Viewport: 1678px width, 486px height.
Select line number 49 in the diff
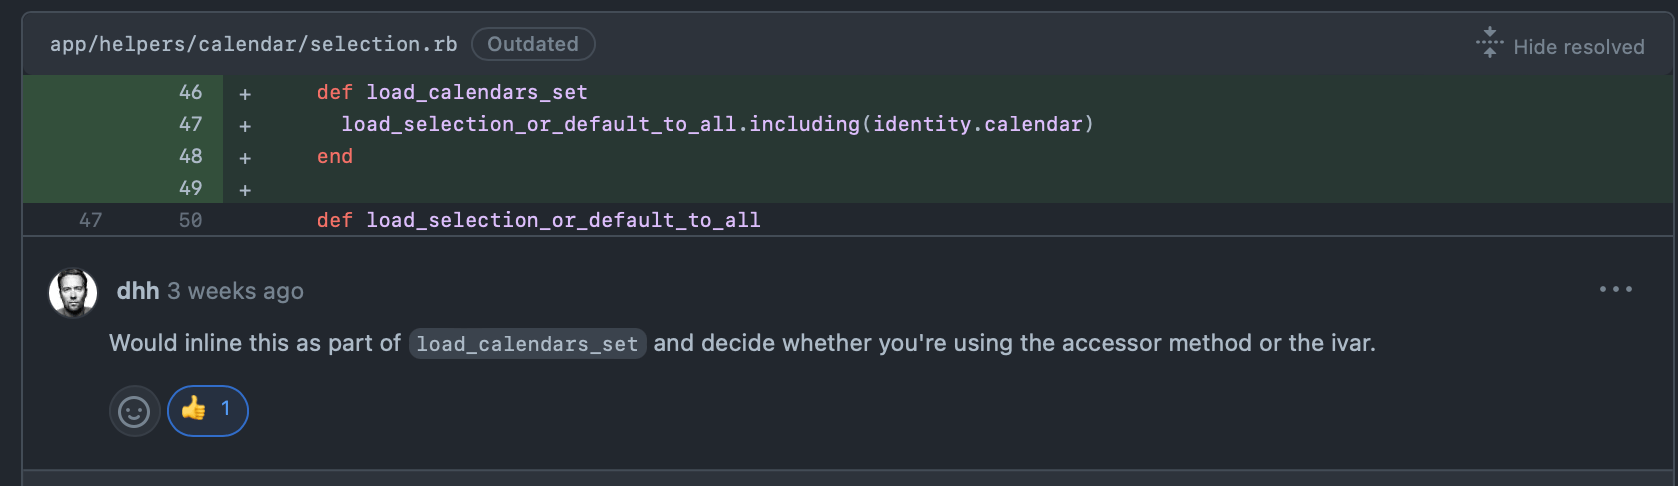tap(190, 188)
